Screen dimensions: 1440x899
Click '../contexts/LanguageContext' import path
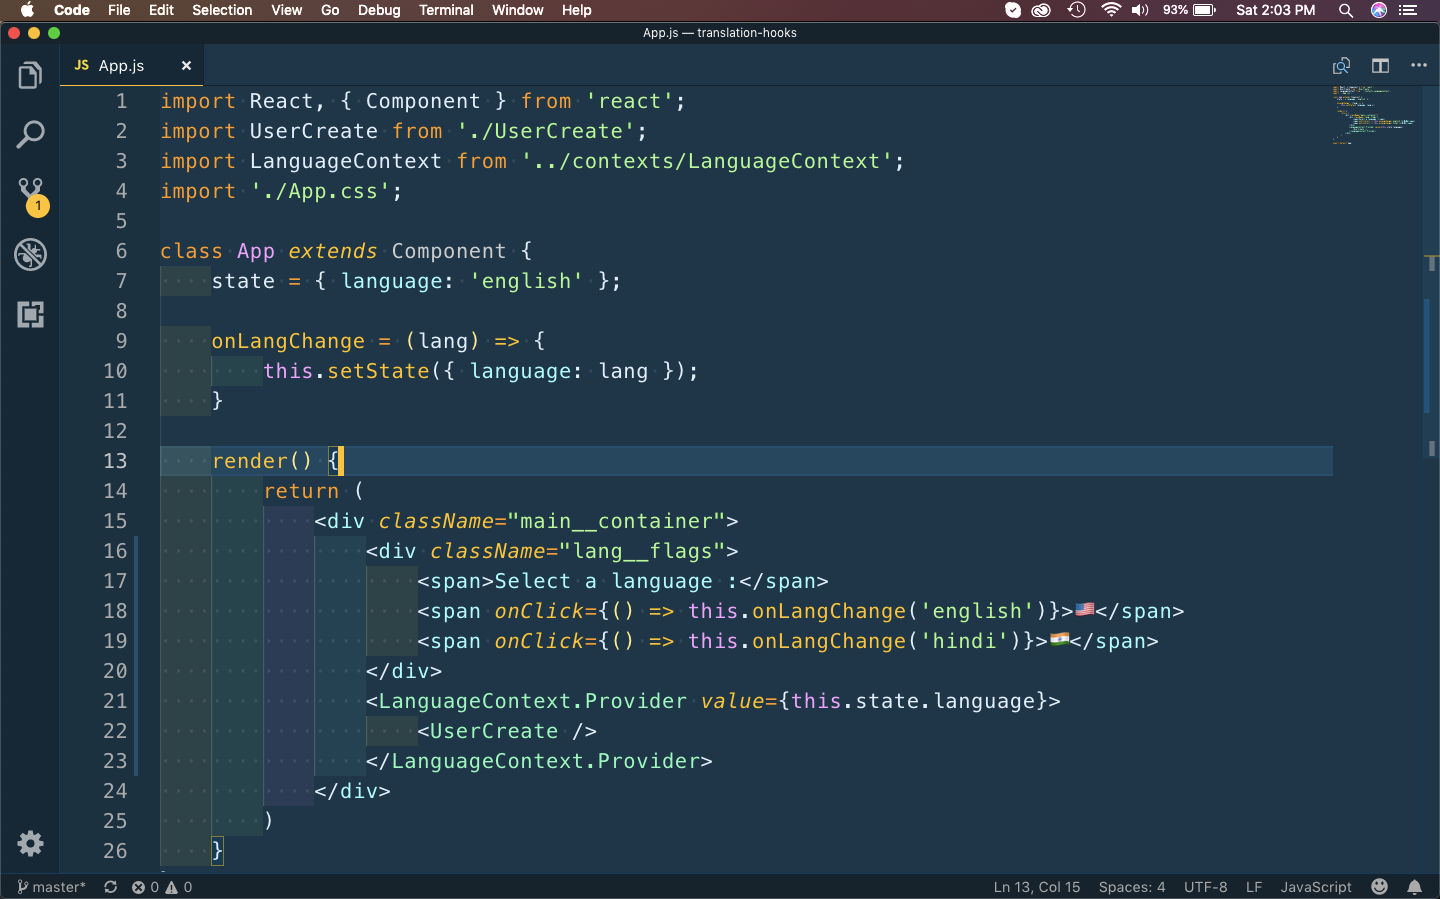(706, 161)
